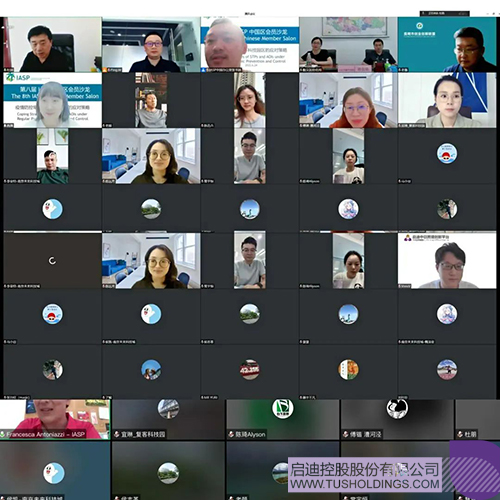Open the WWW.TUSHOLDINGS.COM link
500x500 pixels.
click(x=365, y=484)
